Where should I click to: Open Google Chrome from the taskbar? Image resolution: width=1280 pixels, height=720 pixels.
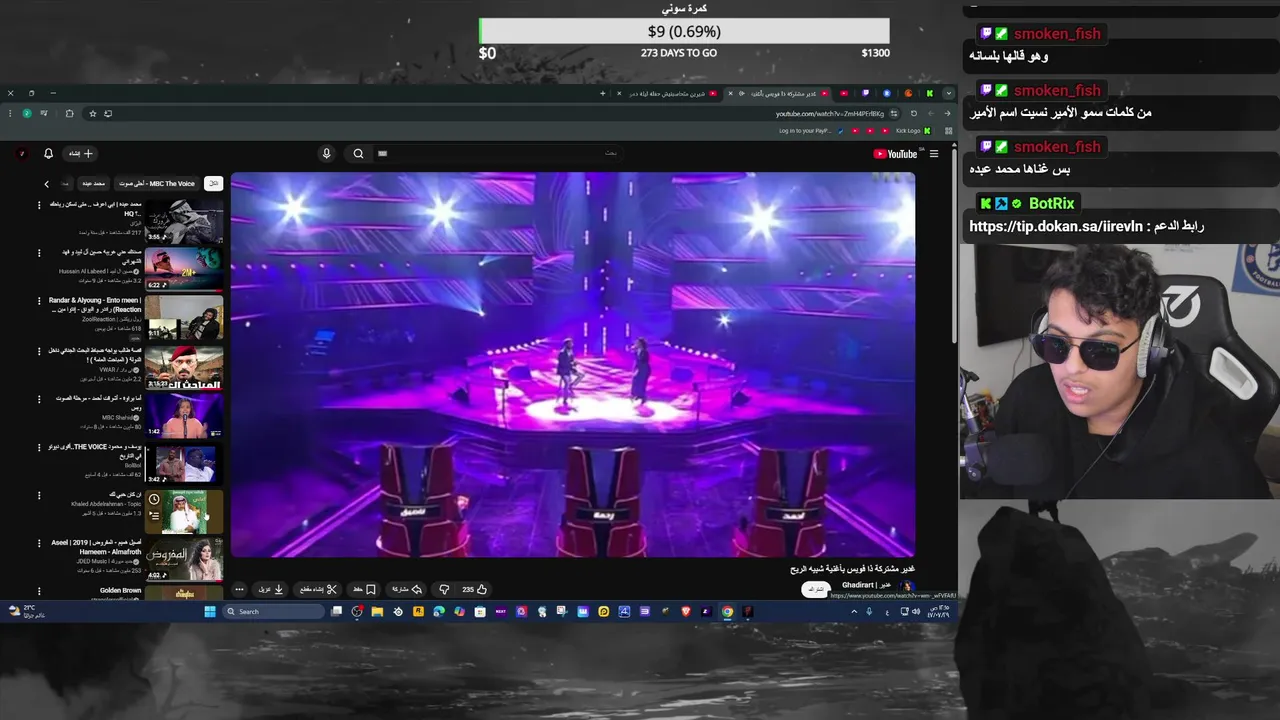[x=727, y=611]
